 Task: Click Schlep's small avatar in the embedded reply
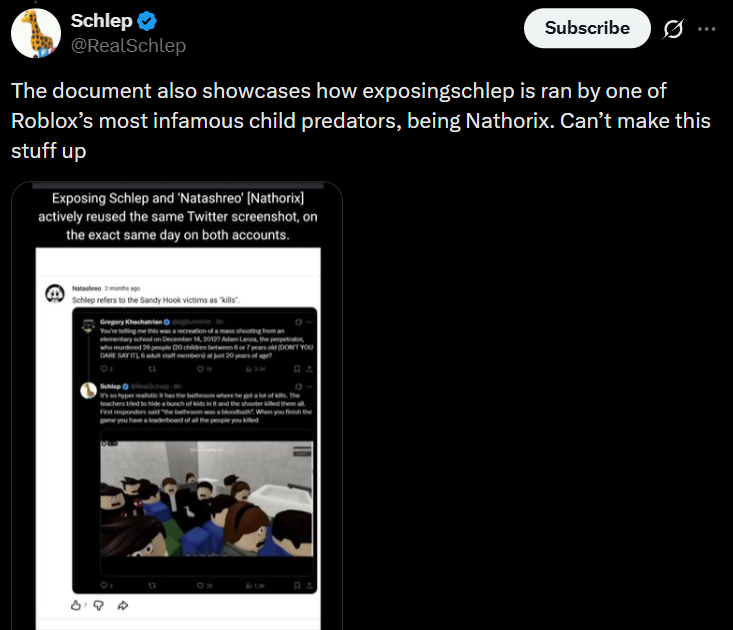pos(87,391)
